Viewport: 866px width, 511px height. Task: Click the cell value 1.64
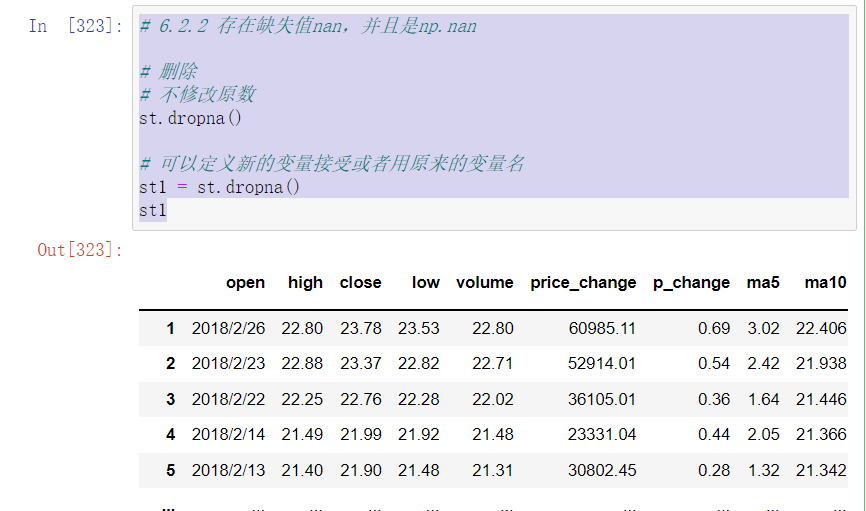(x=764, y=399)
